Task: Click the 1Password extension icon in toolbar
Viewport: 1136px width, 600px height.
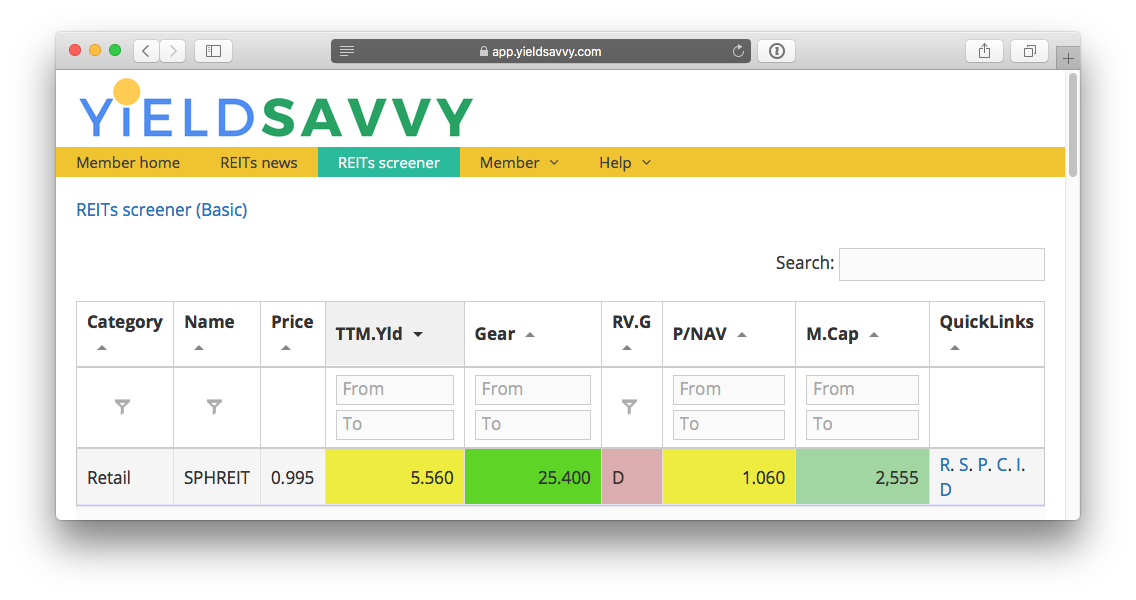Action: (777, 51)
